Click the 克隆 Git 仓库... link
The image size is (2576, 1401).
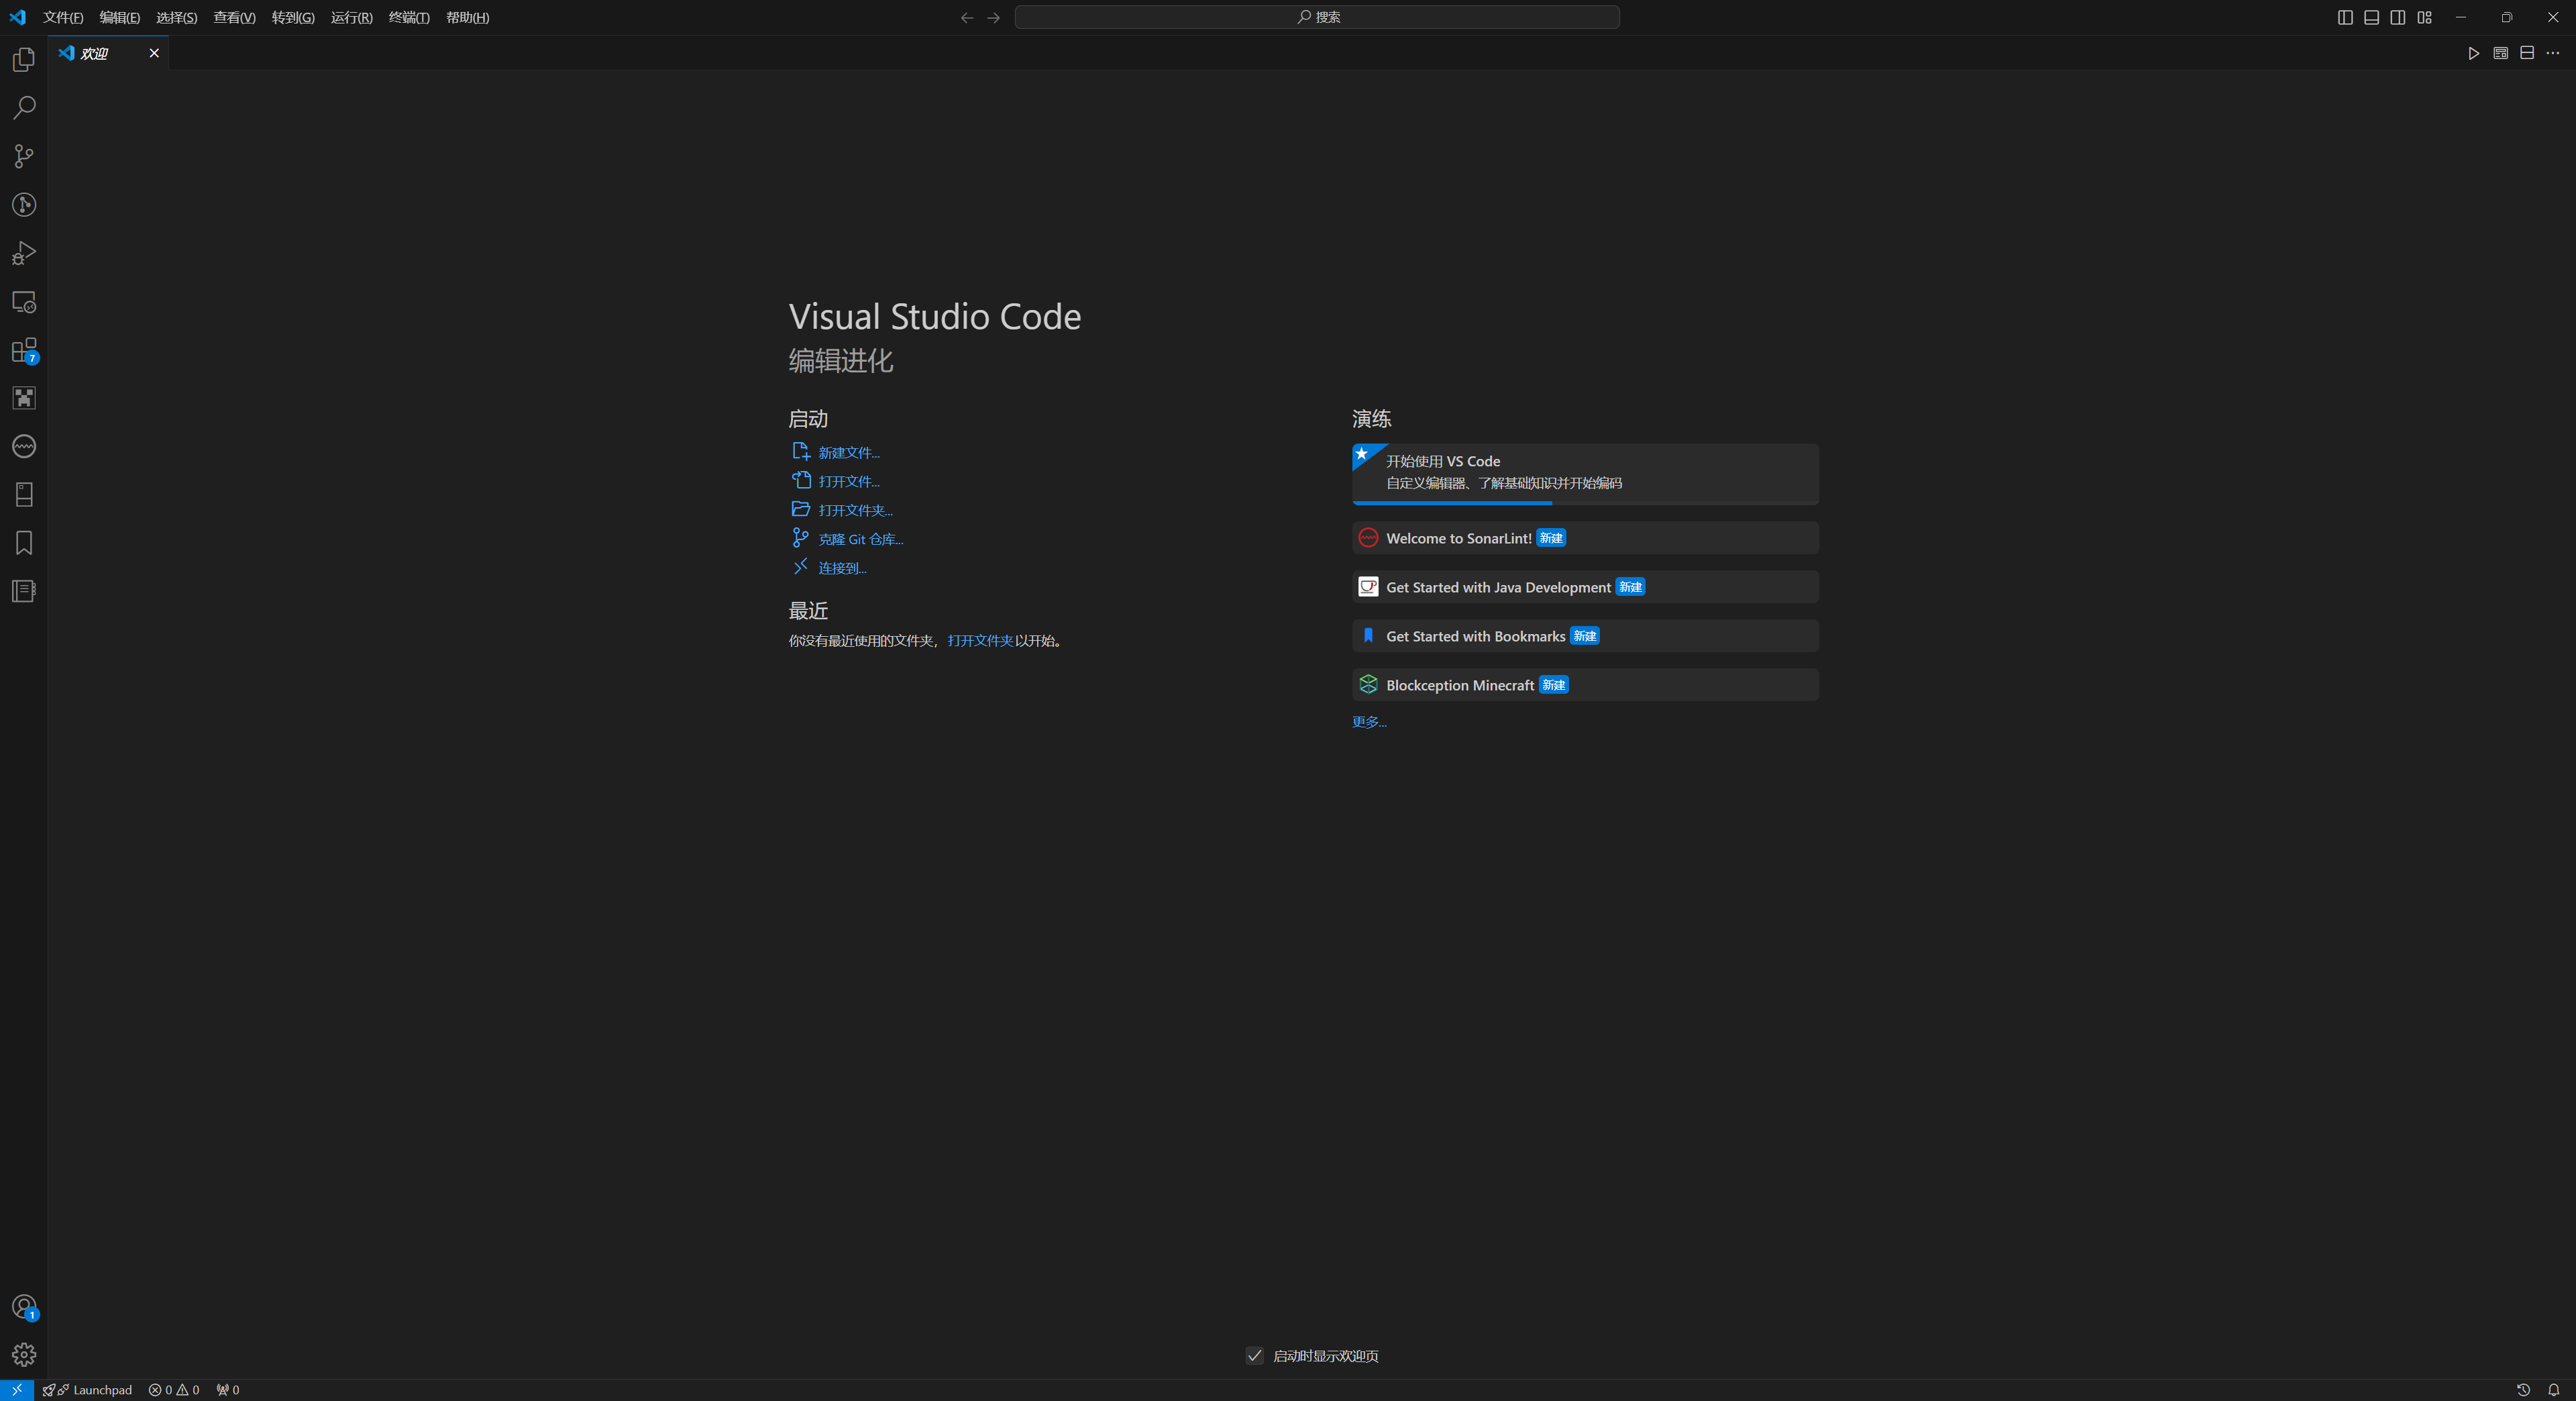coord(861,539)
